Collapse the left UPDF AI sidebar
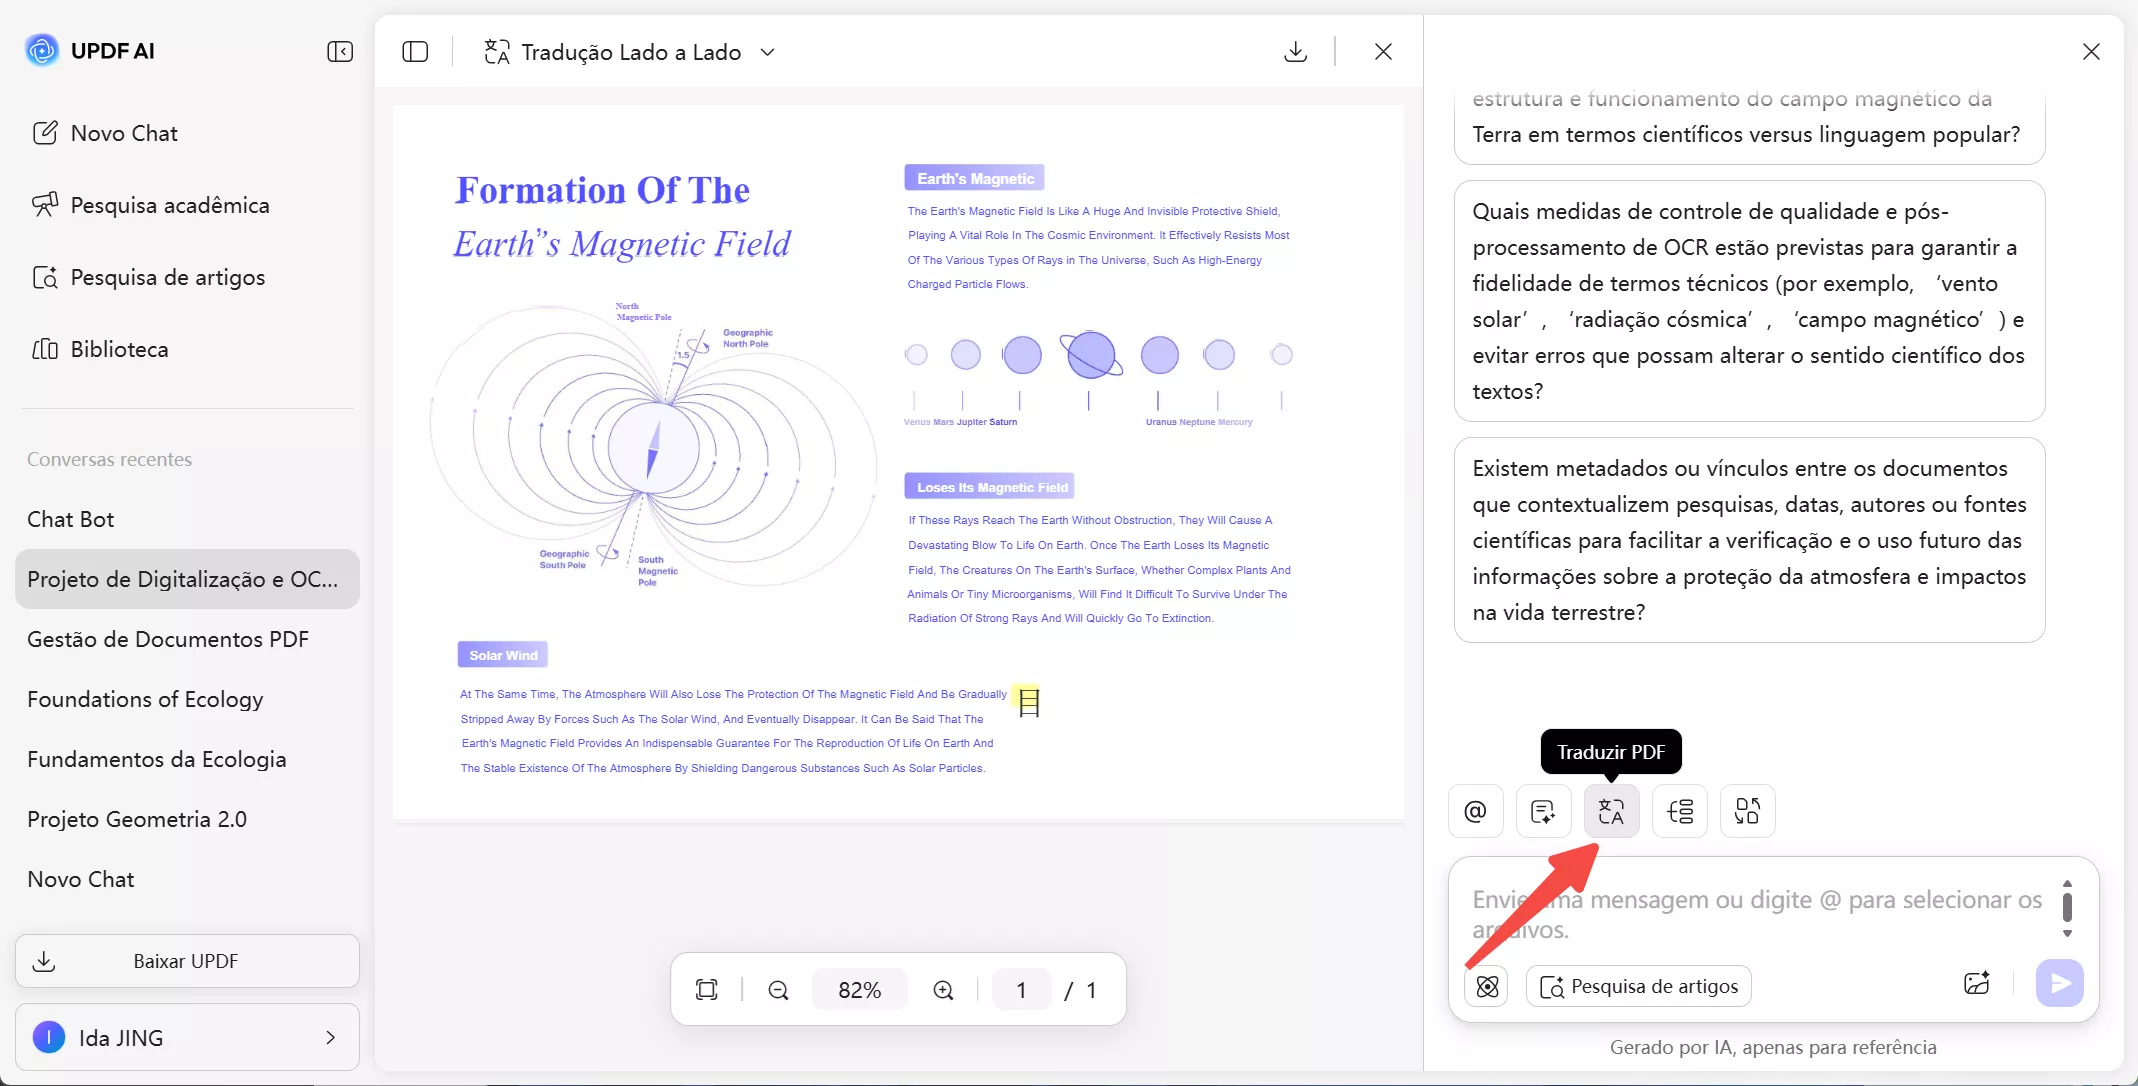 click(x=340, y=52)
